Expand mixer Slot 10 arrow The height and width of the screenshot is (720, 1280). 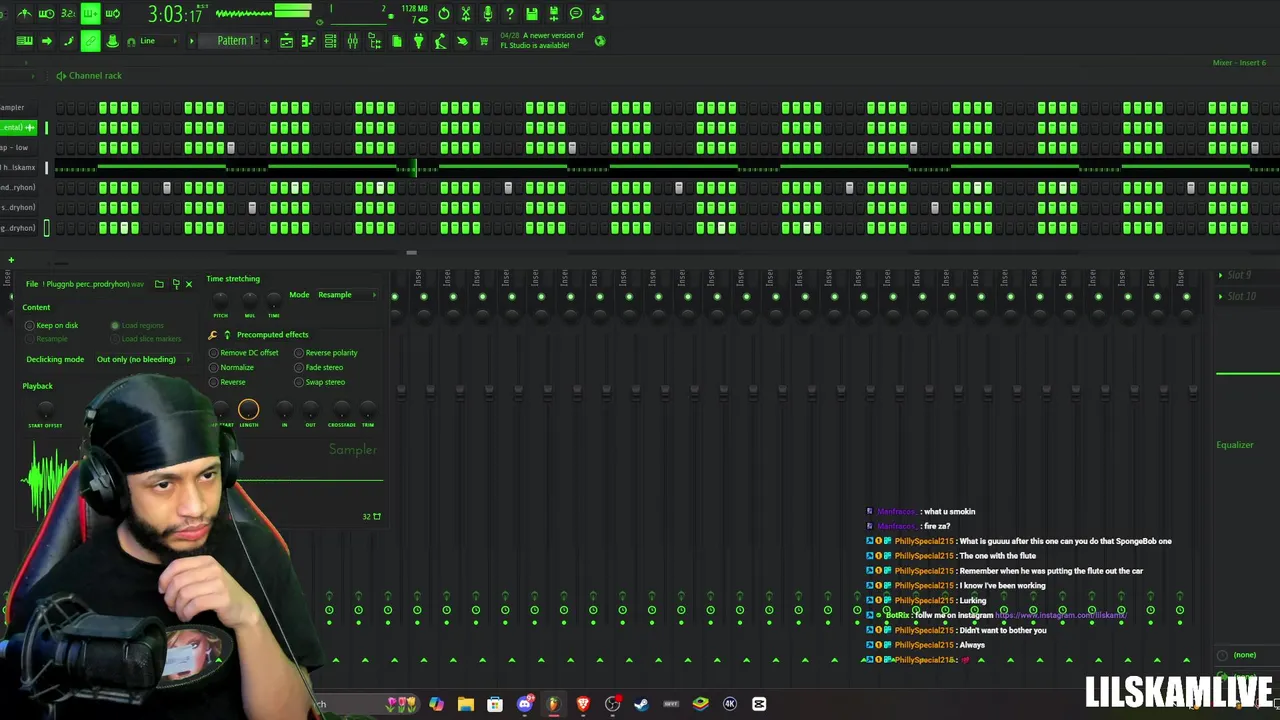(1220, 297)
